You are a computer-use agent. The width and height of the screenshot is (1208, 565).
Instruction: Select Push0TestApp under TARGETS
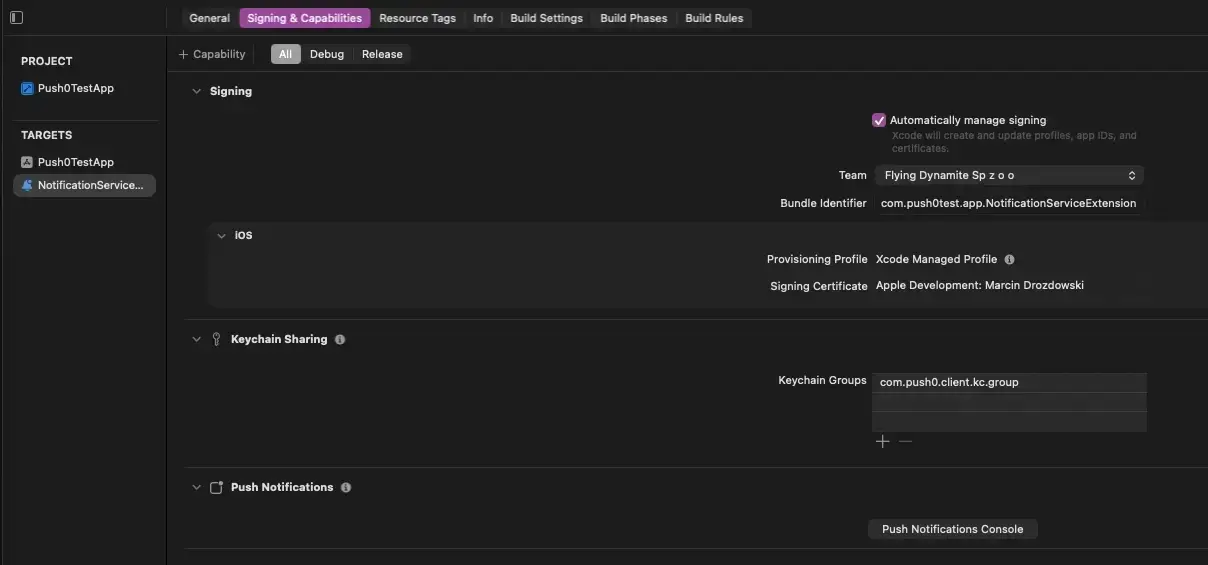point(76,162)
